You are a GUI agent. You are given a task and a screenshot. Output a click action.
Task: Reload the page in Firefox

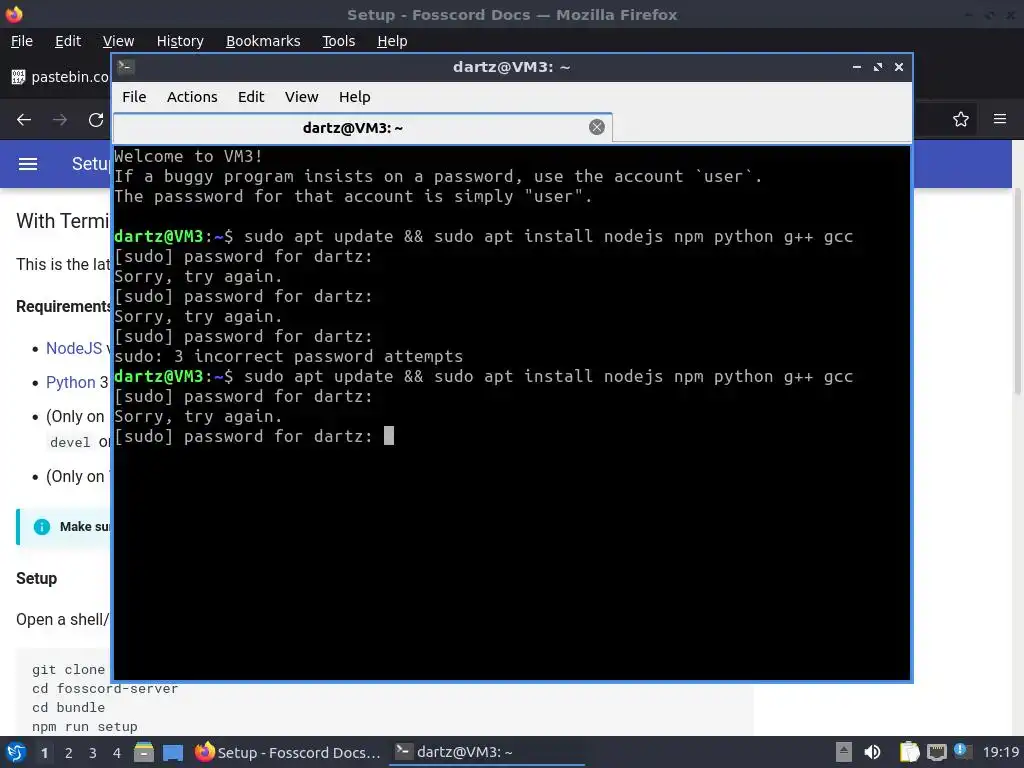pyautogui.click(x=96, y=120)
